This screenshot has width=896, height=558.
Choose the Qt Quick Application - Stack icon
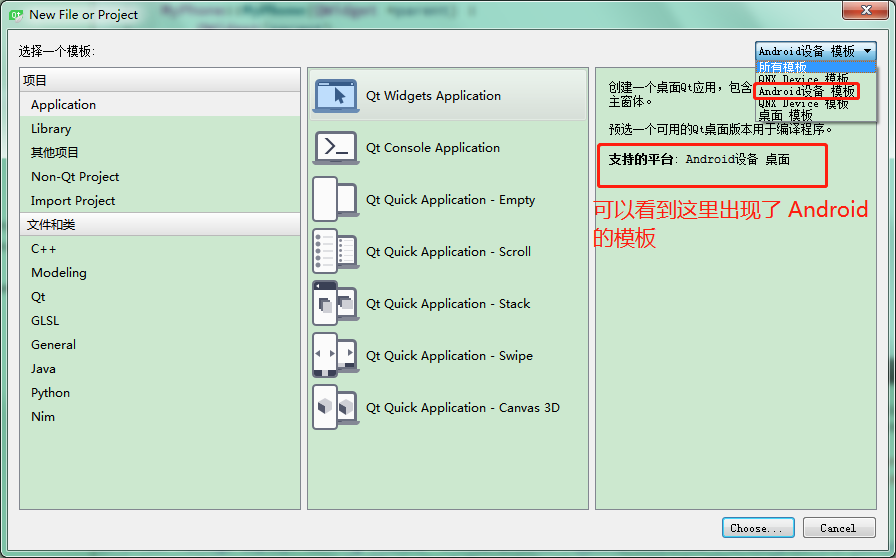tap(336, 304)
